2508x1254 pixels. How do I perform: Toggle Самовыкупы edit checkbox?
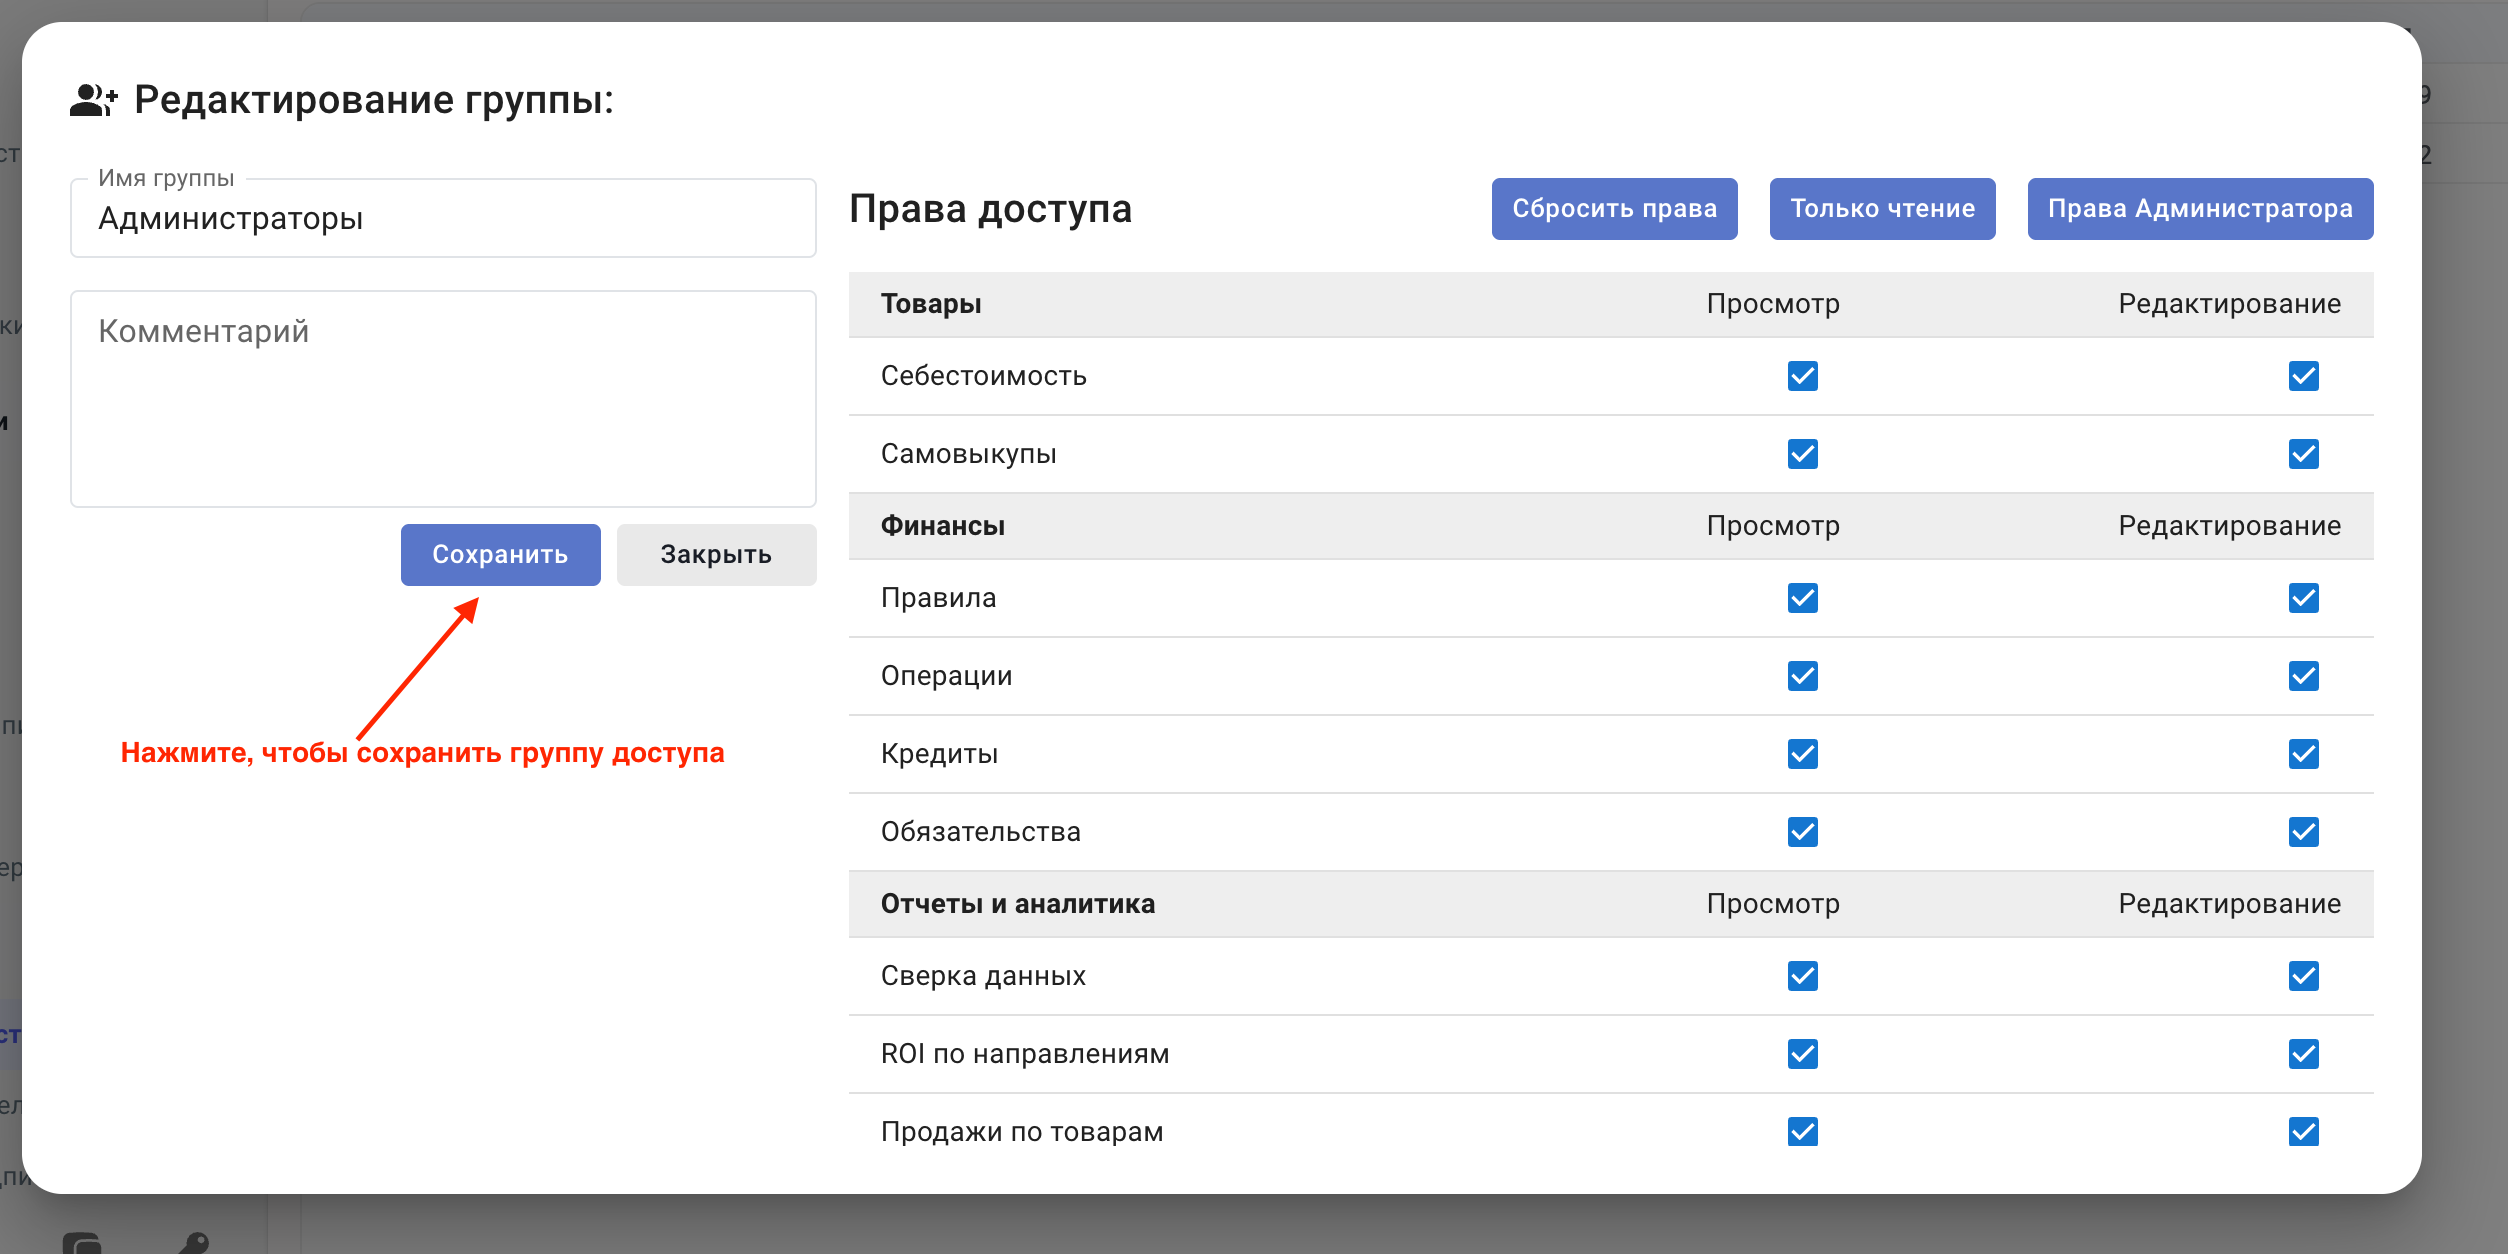pyautogui.click(x=2303, y=454)
